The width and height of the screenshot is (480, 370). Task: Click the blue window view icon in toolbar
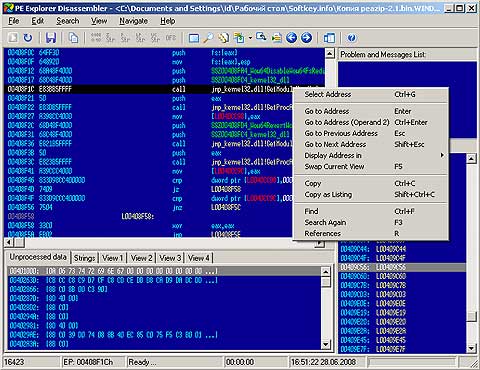[x=194, y=38]
